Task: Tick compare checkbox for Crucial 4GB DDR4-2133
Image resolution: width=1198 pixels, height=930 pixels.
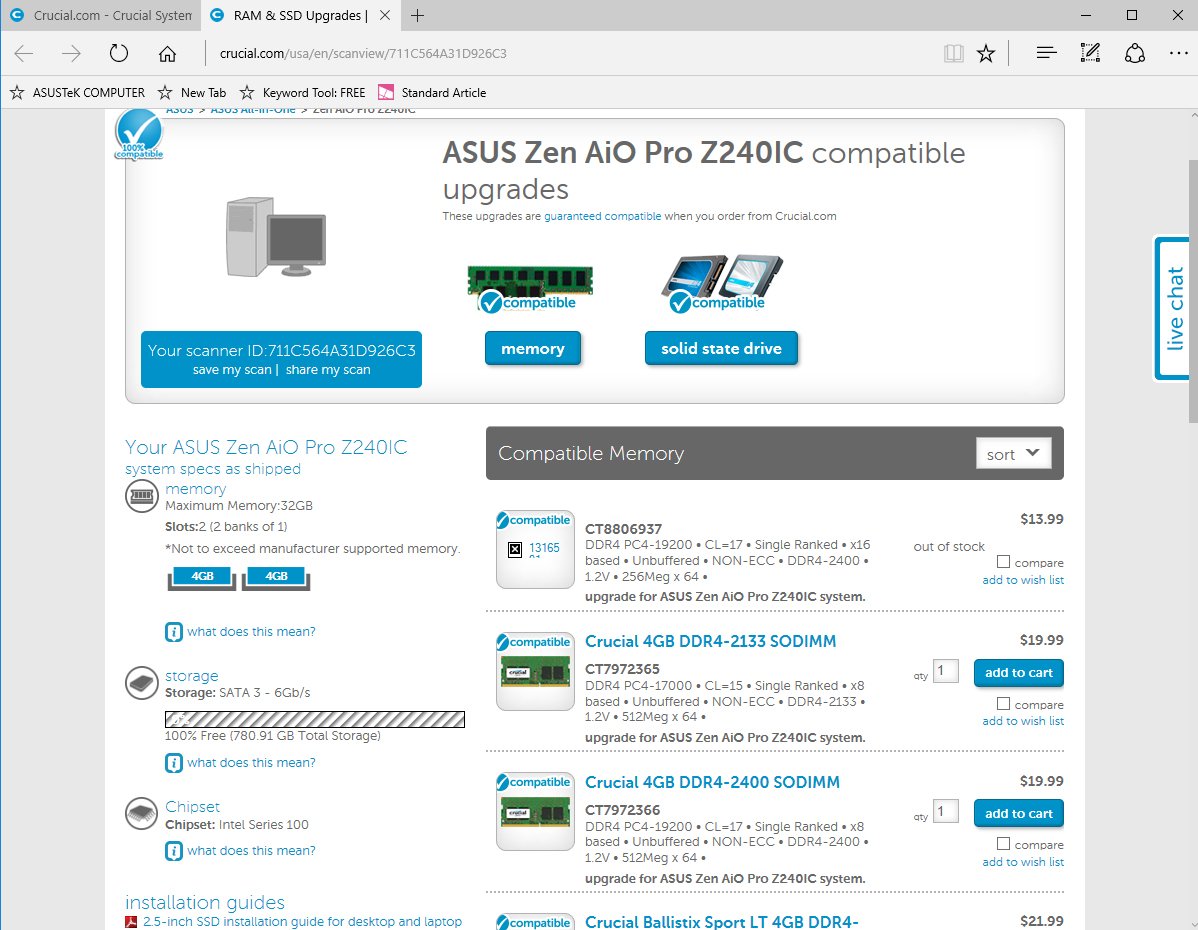Action: click(1003, 704)
